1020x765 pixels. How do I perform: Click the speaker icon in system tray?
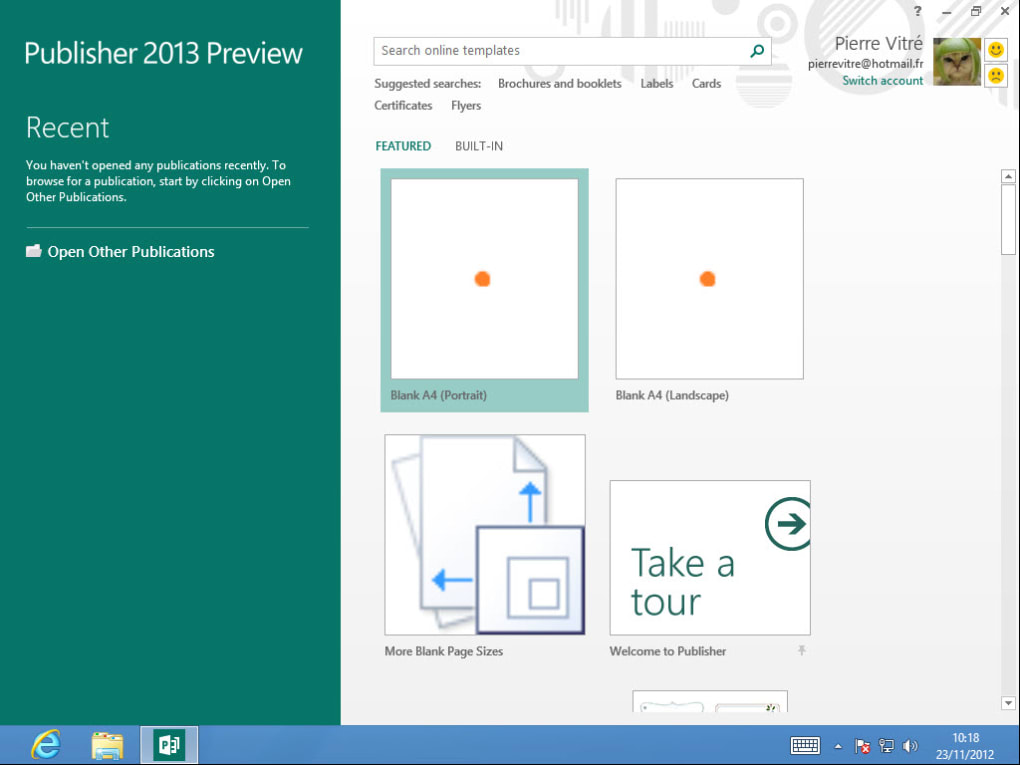coord(910,745)
